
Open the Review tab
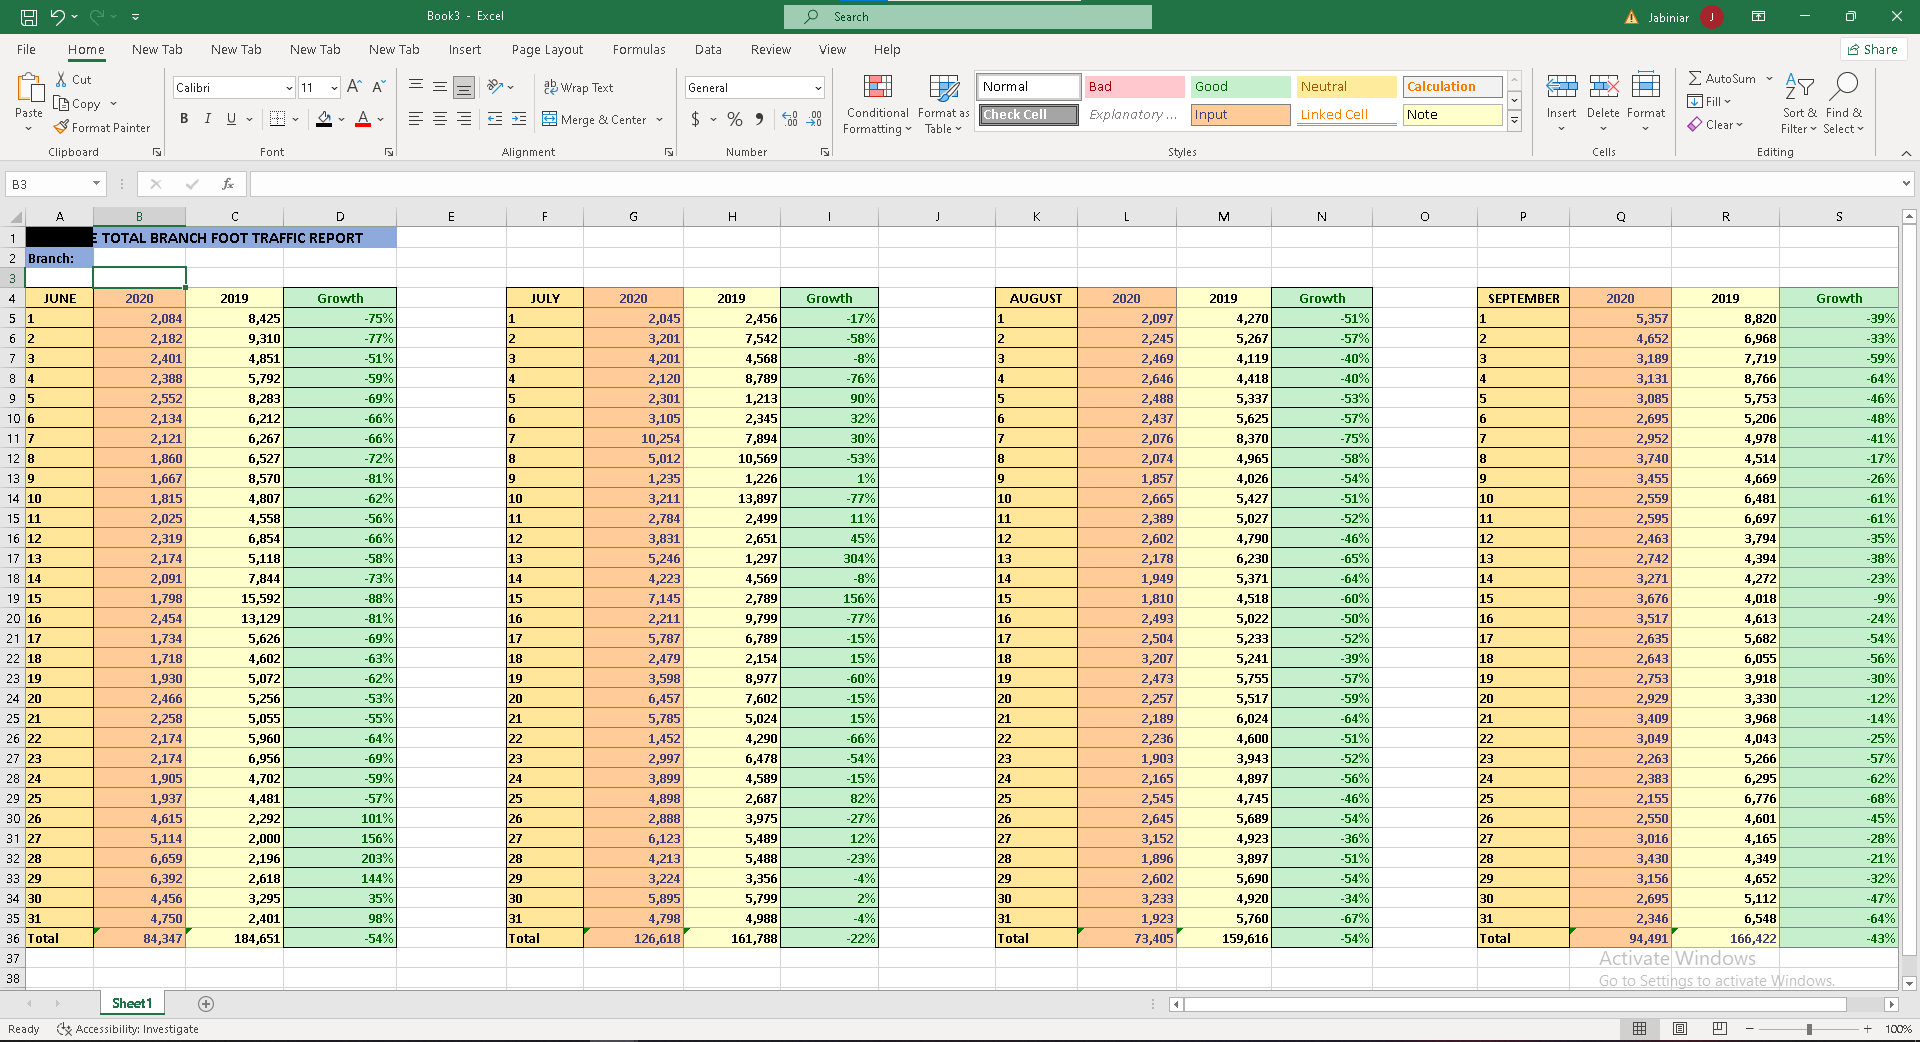coord(770,49)
